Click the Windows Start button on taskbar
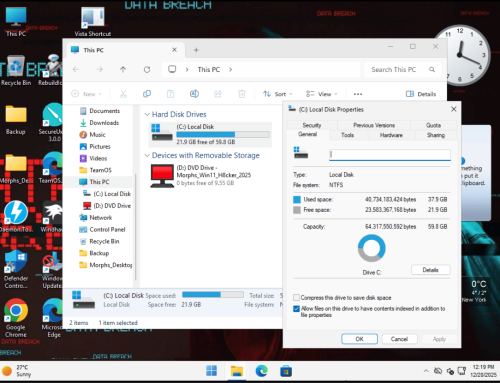The width and height of the screenshot is (500, 383). [211, 371]
